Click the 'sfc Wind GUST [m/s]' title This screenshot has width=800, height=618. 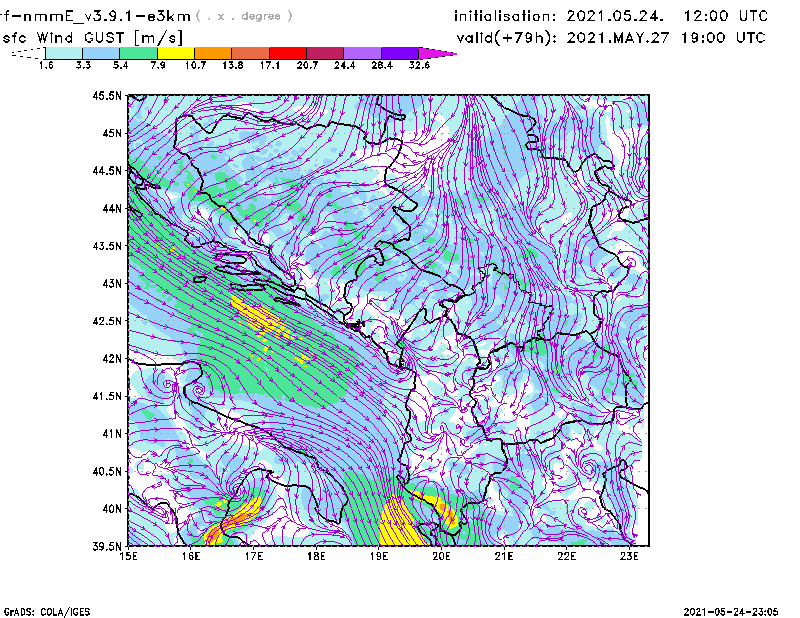(92, 38)
